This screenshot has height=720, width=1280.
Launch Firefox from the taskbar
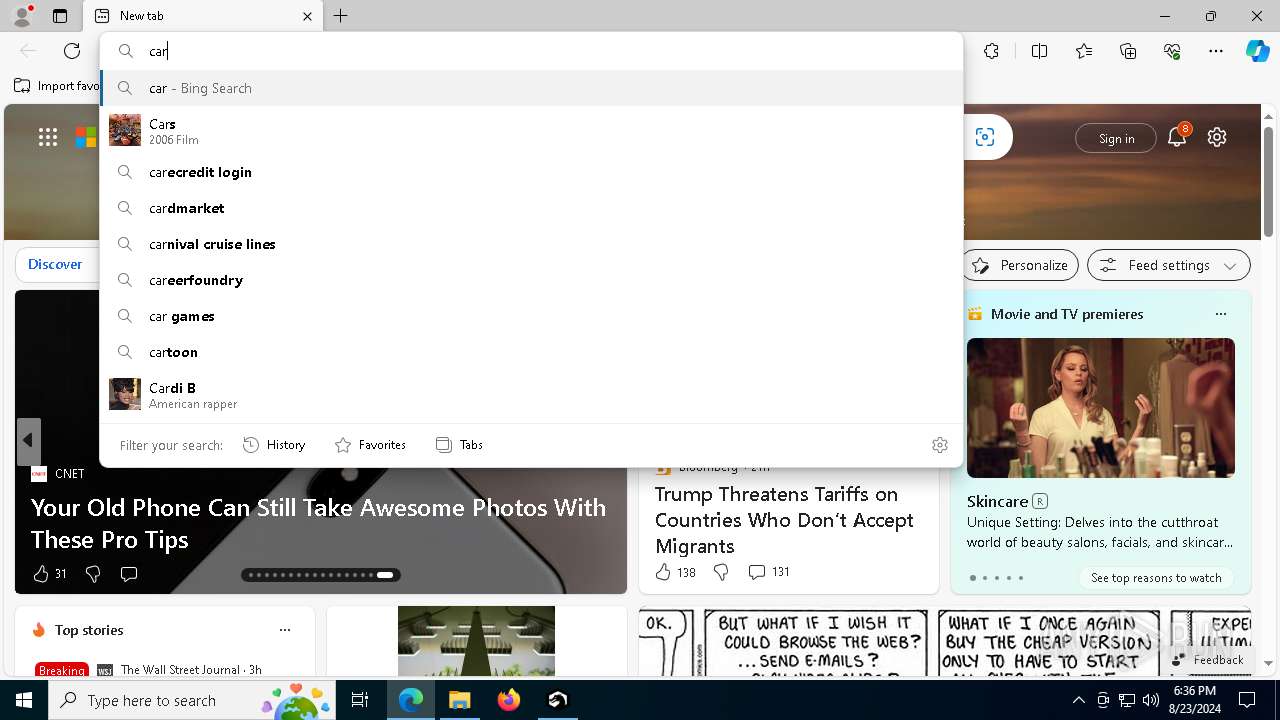tap(509, 700)
